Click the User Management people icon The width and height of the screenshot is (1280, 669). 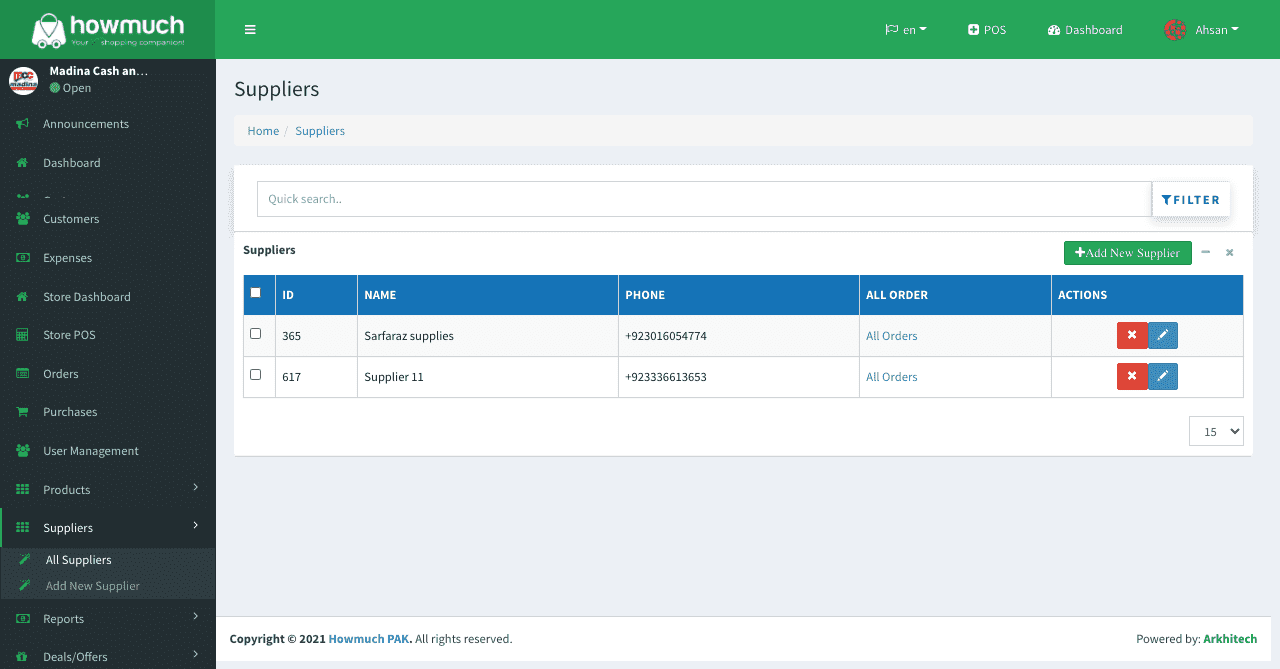pos(22,451)
